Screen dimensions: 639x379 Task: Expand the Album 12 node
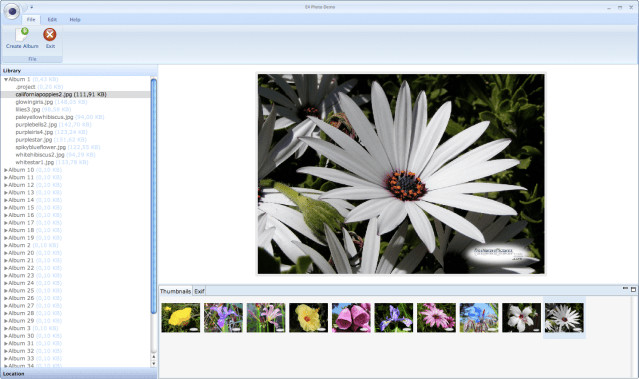pyautogui.click(x=6, y=185)
